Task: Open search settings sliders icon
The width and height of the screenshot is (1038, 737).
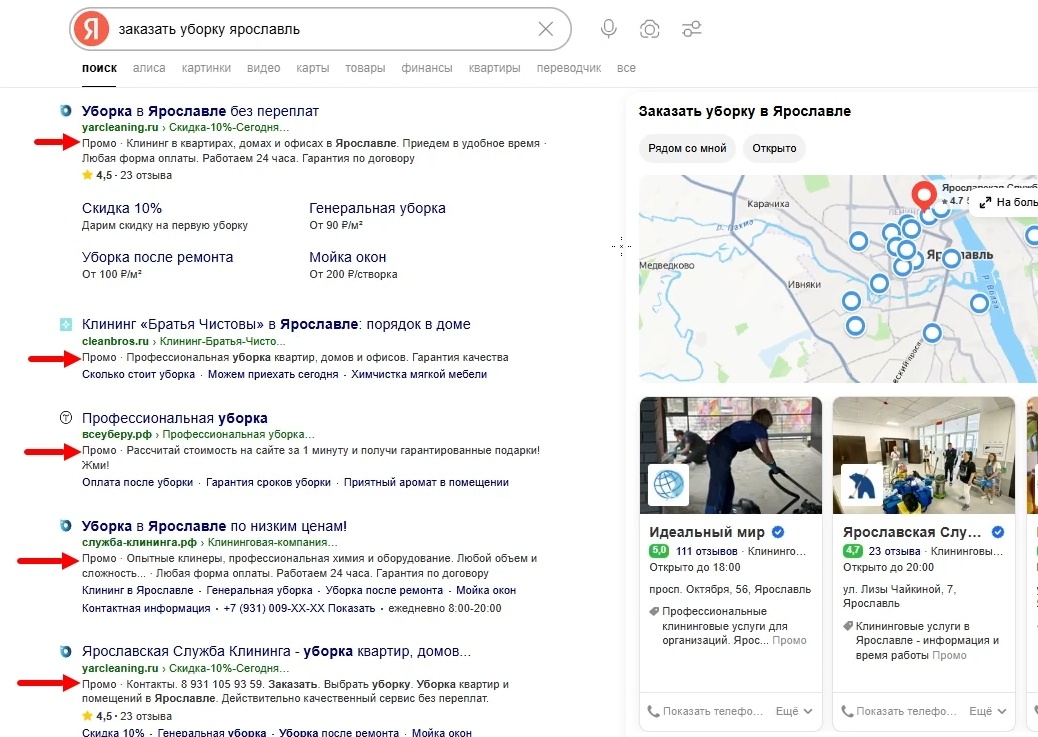Action: pyautogui.click(x=692, y=29)
